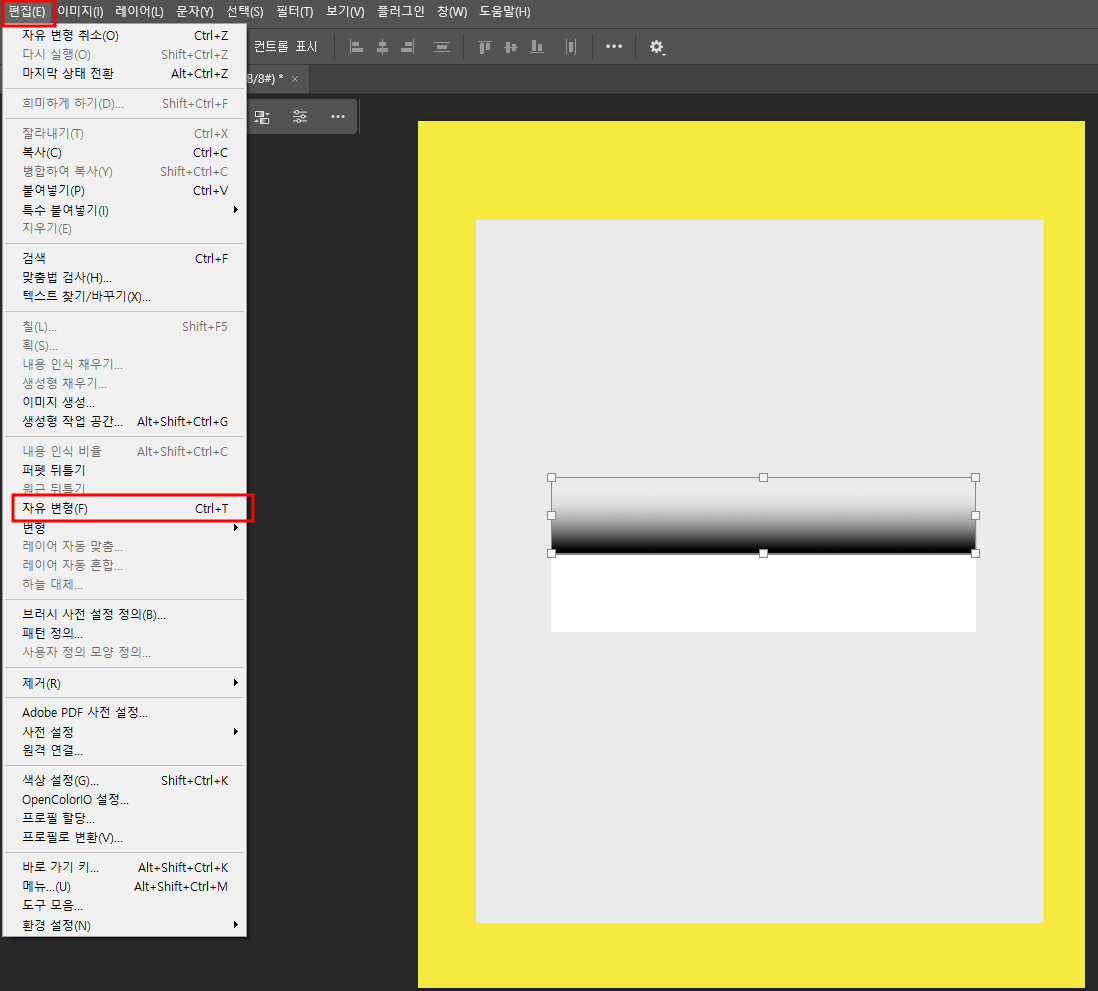Screen dimensions: 1098x991
Task: Open 텍스트 찾기/바꾸기(X)... entry
Action: click(x=125, y=296)
